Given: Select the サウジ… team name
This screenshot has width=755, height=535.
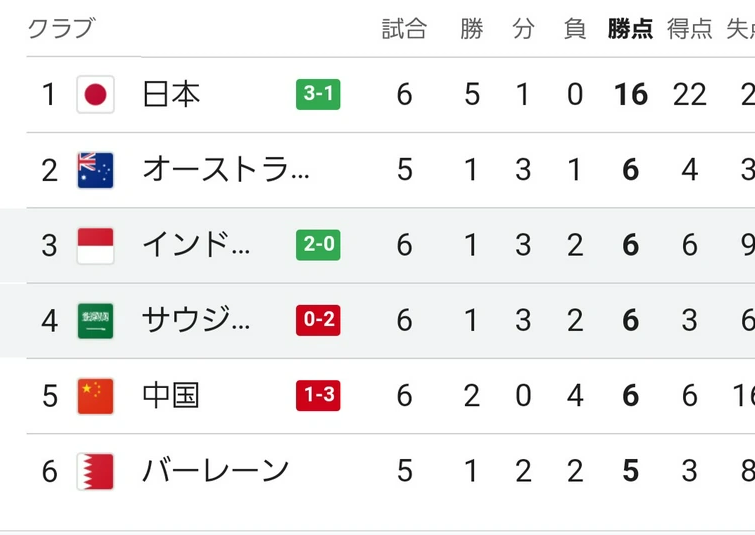Looking at the screenshot, I should coord(196,321).
